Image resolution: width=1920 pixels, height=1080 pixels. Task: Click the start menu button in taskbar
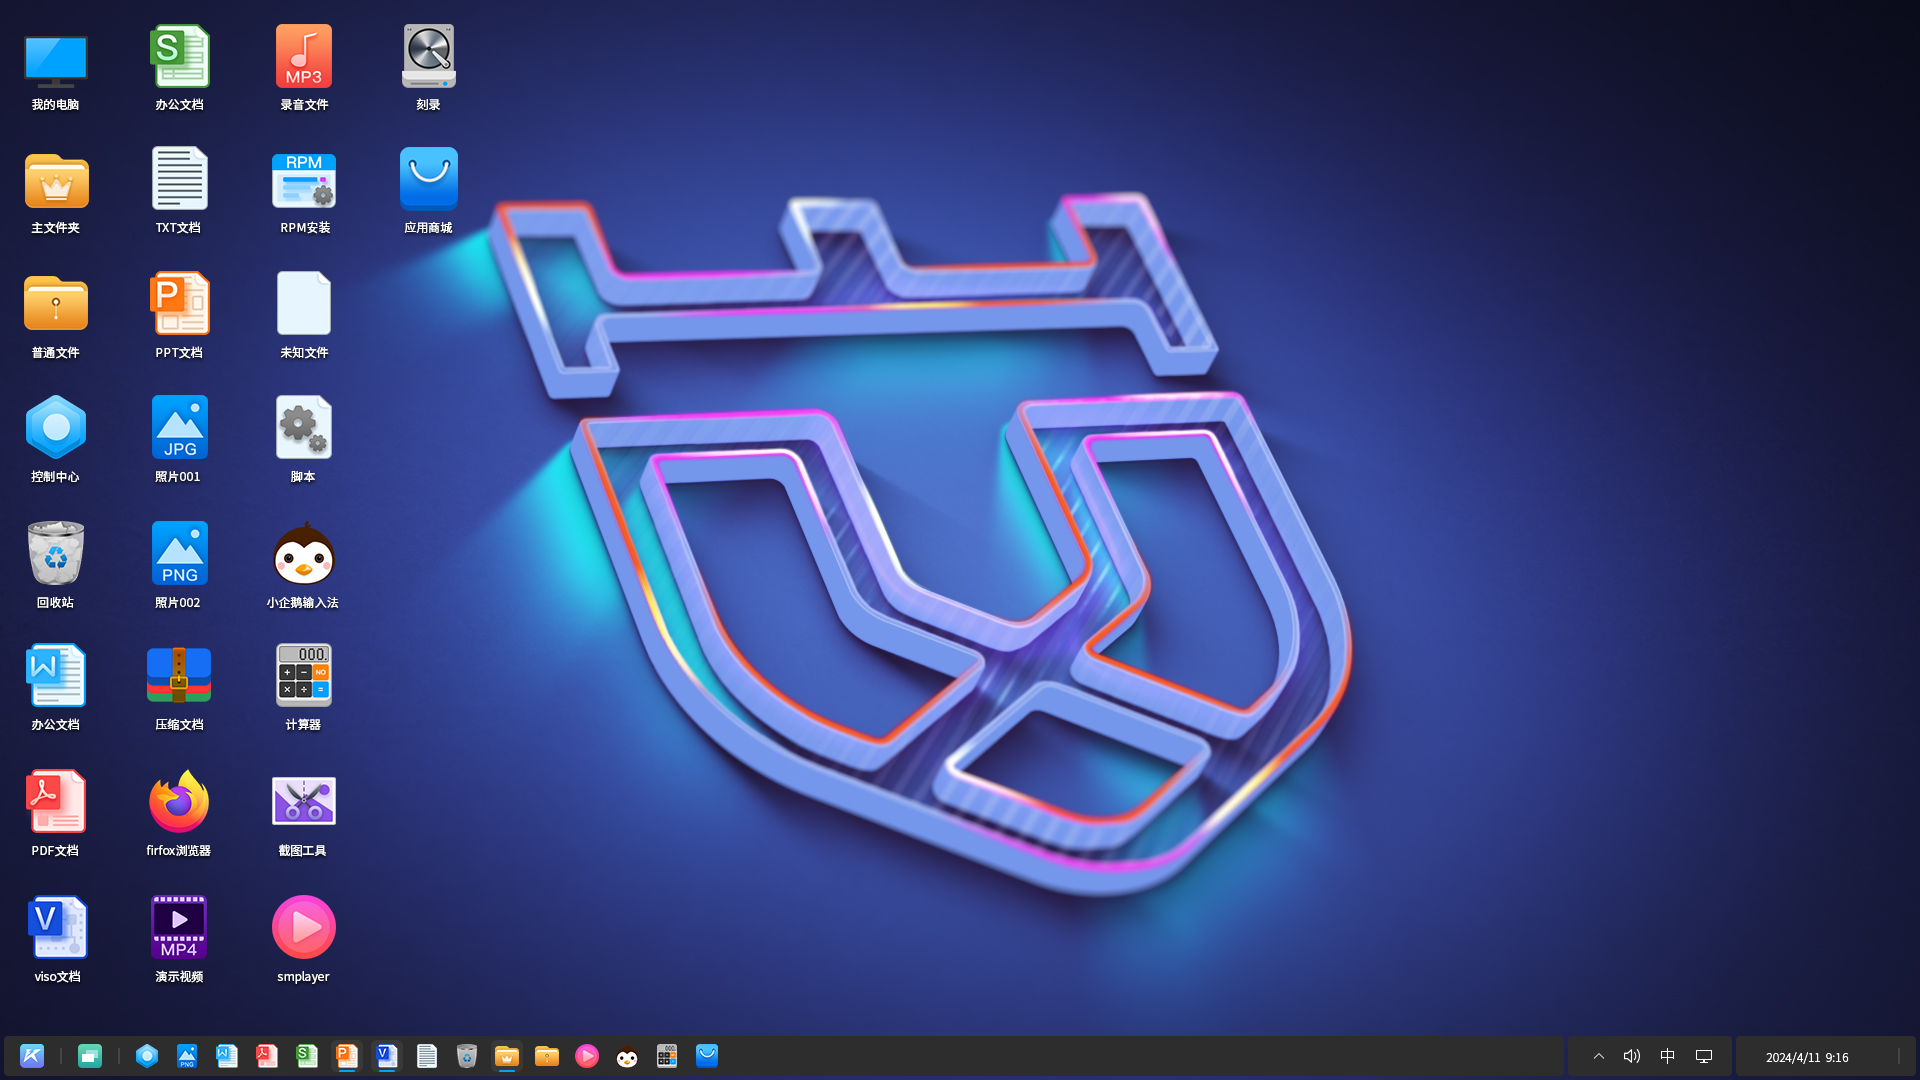32,1056
